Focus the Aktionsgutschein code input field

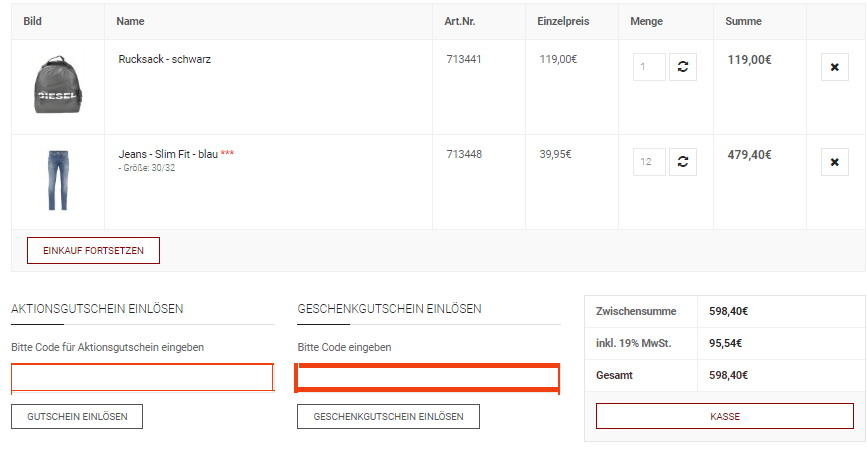(142, 377)
